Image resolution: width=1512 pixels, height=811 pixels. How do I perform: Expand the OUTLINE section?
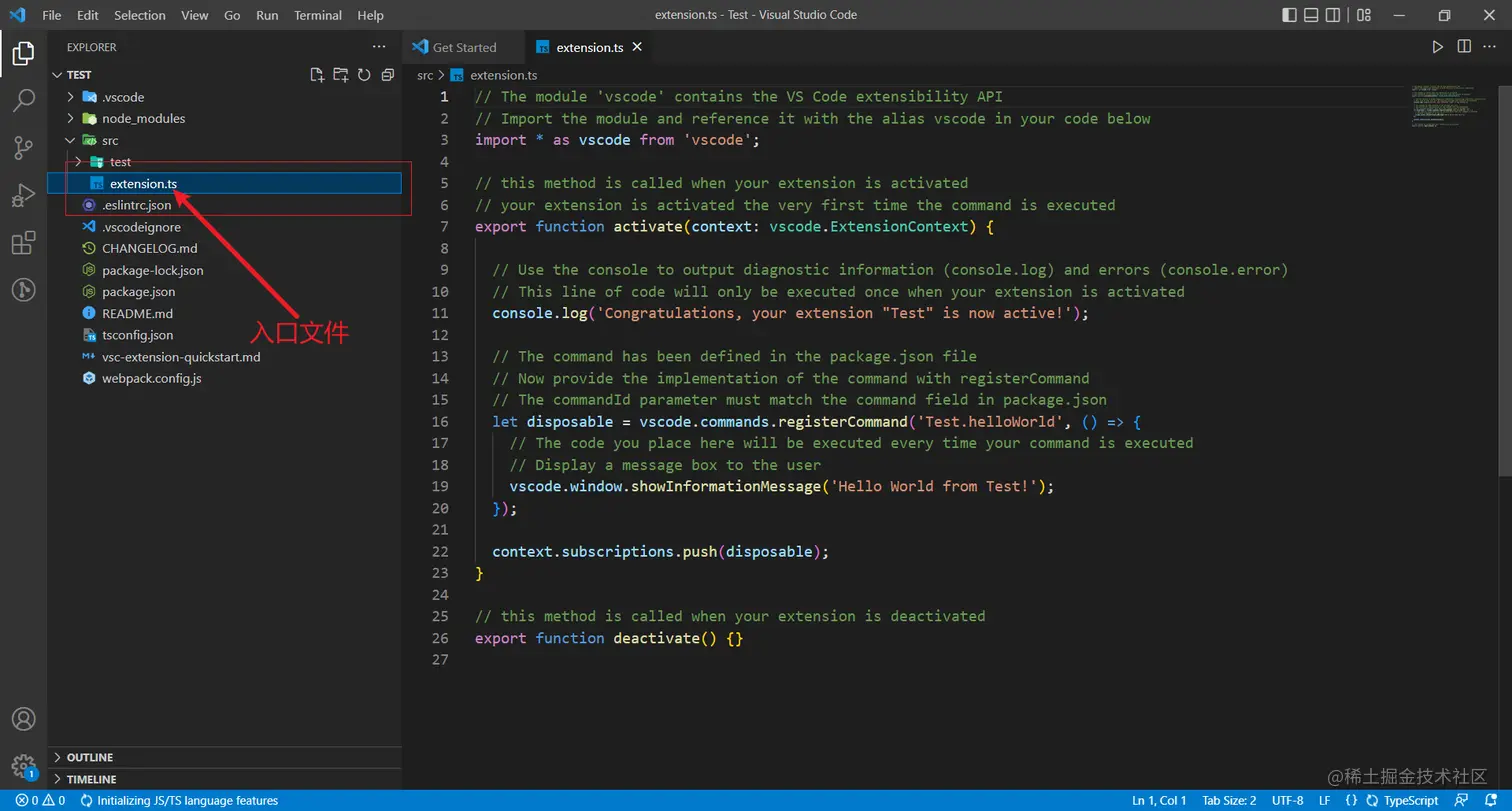[x=89, y=757]
